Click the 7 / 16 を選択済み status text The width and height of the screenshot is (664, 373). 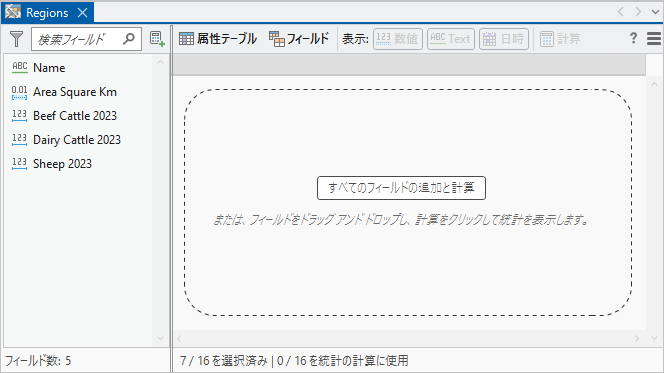pyautogui.click(x=224, y=361)
